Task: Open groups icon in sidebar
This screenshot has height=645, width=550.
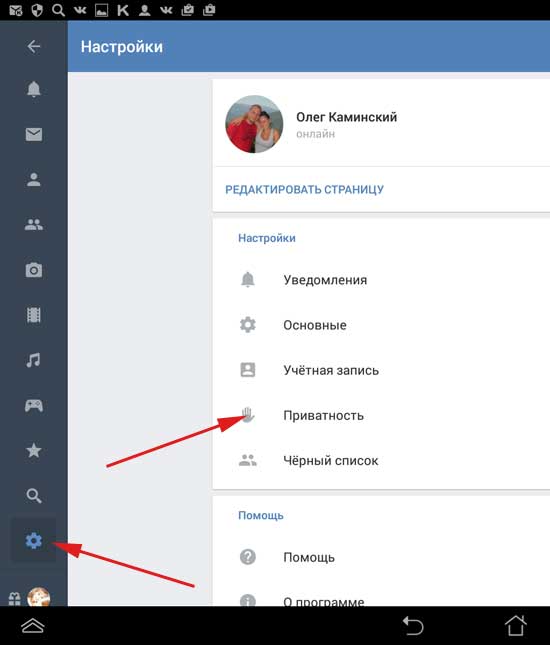Action: [34, 225]
